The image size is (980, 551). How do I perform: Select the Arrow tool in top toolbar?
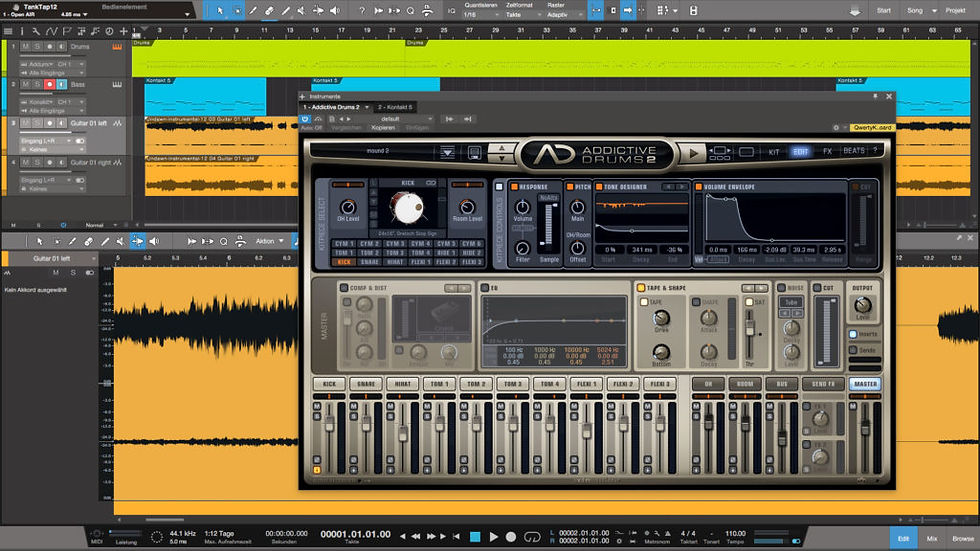tap(220, 10)
